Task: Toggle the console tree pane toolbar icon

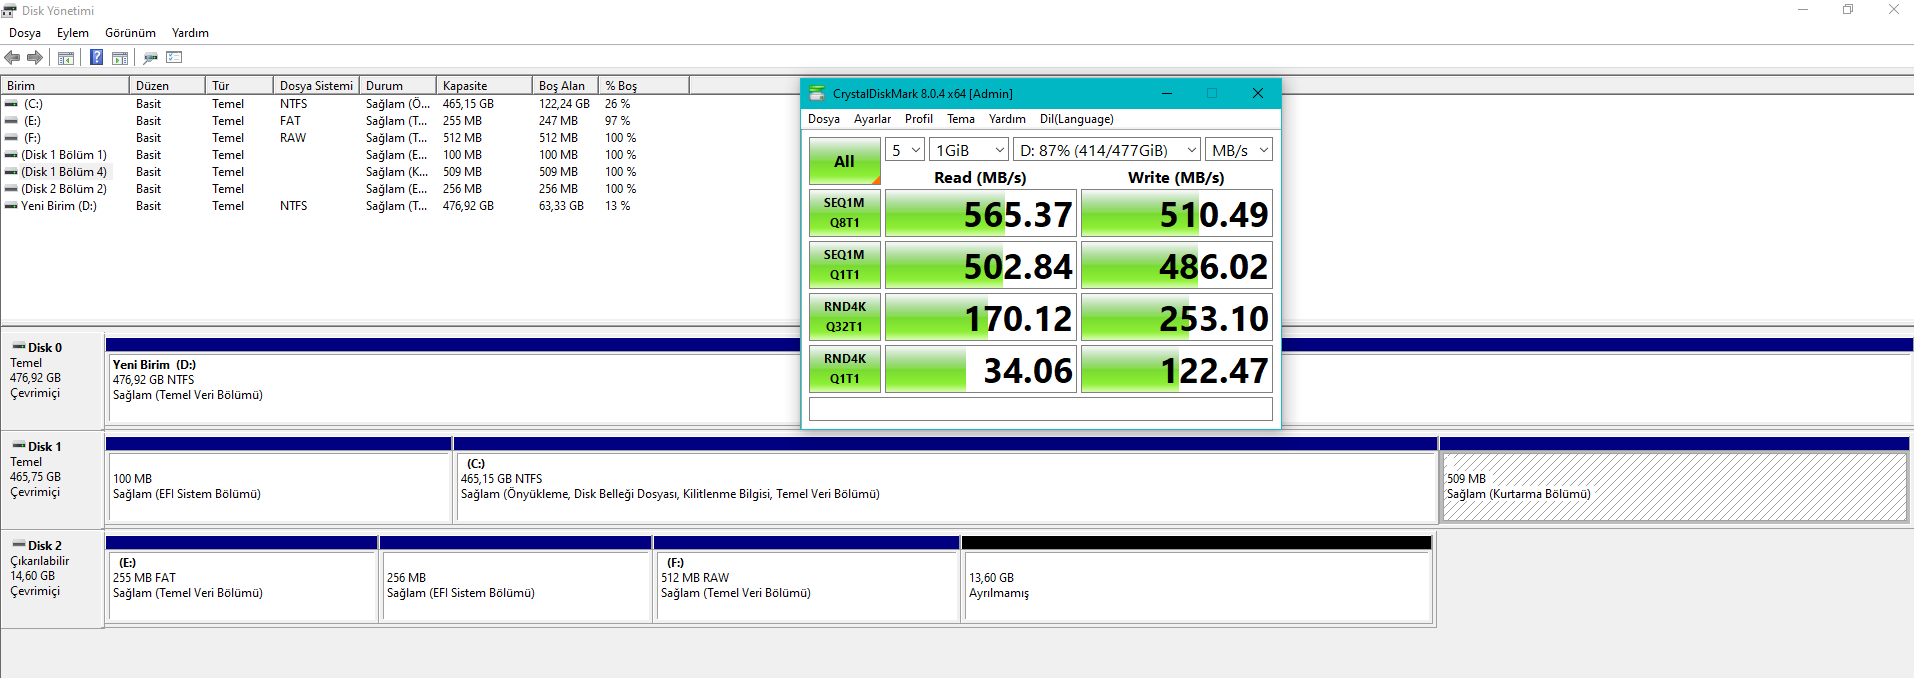Action: click(66, 58)
